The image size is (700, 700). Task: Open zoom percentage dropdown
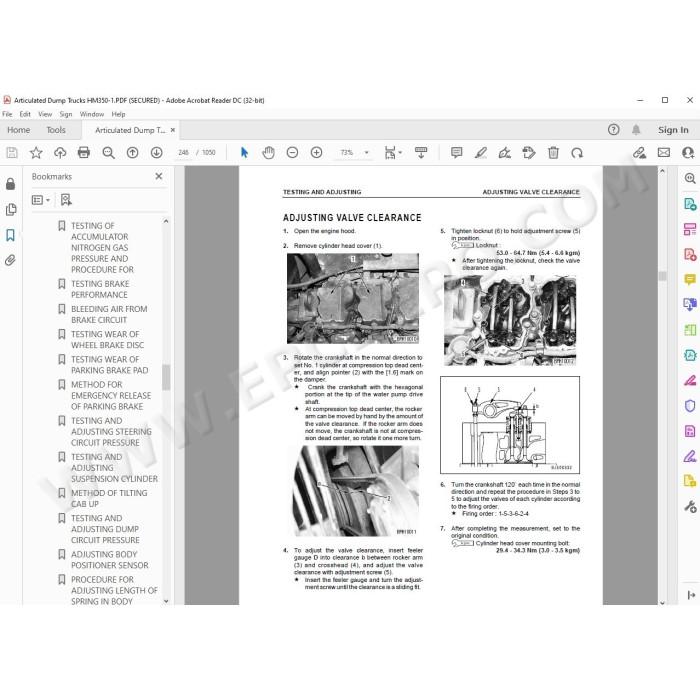[367, 153]
